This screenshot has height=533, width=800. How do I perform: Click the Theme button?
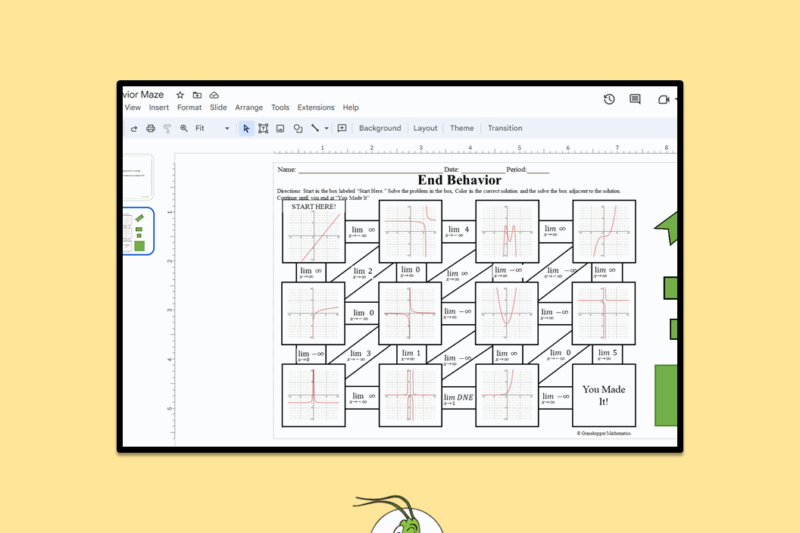coord(462,129)
